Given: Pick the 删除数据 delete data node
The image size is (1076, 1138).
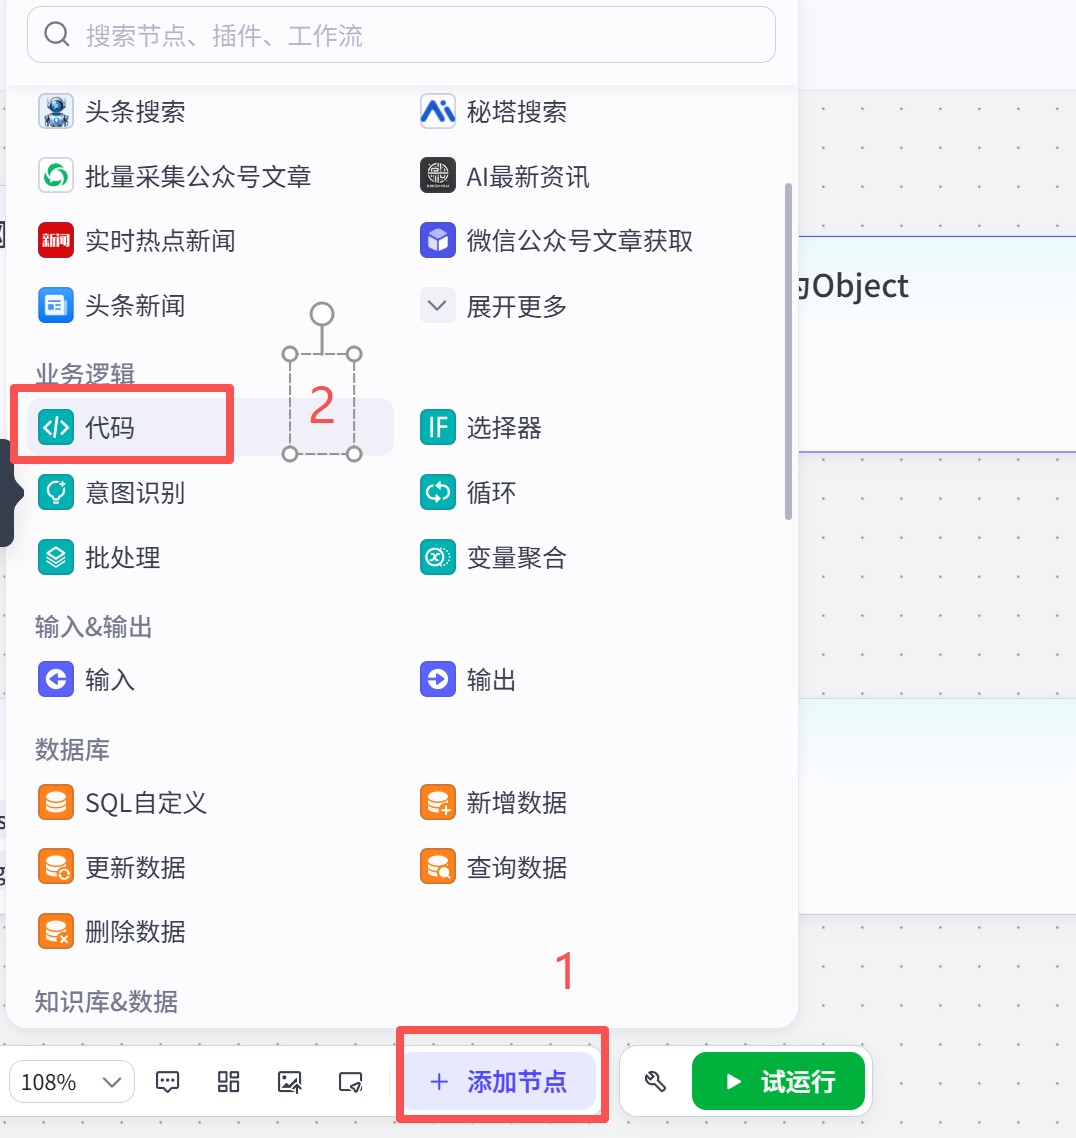Looking at the screenshot, I should point(134,932).
